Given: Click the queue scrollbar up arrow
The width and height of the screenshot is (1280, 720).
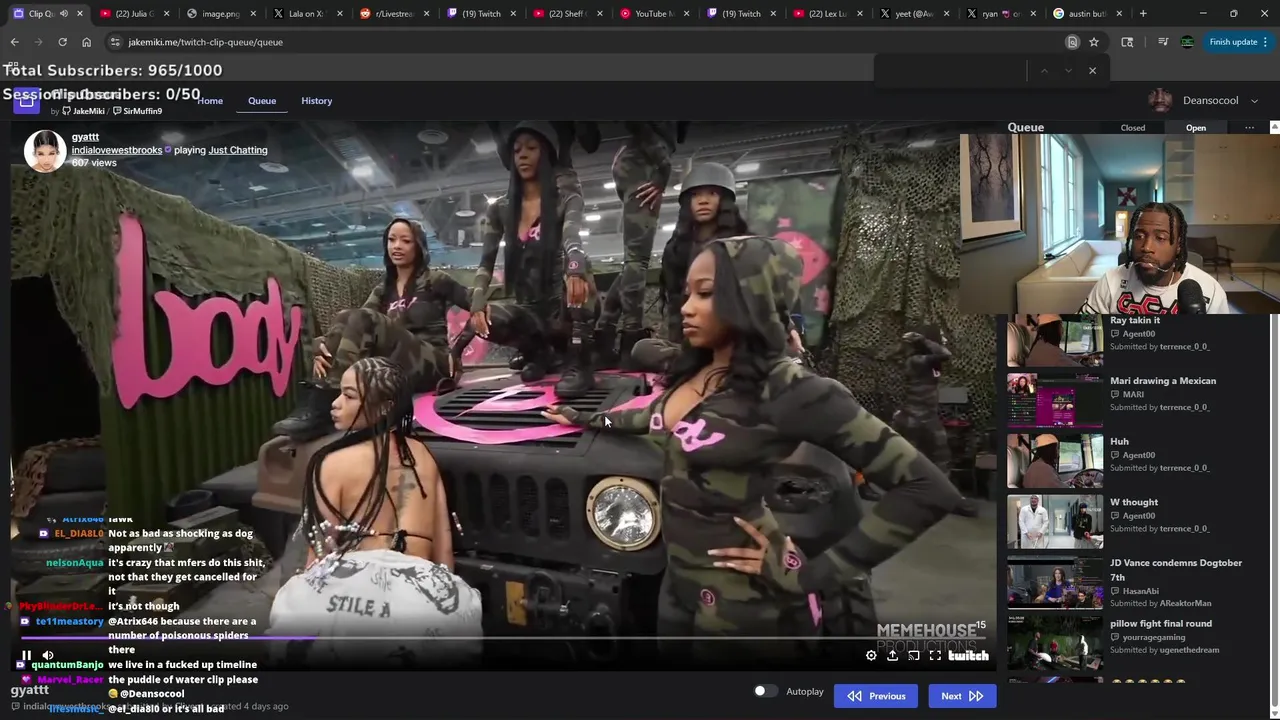Looking at the screenshot, I should [x=1274, y=128].
